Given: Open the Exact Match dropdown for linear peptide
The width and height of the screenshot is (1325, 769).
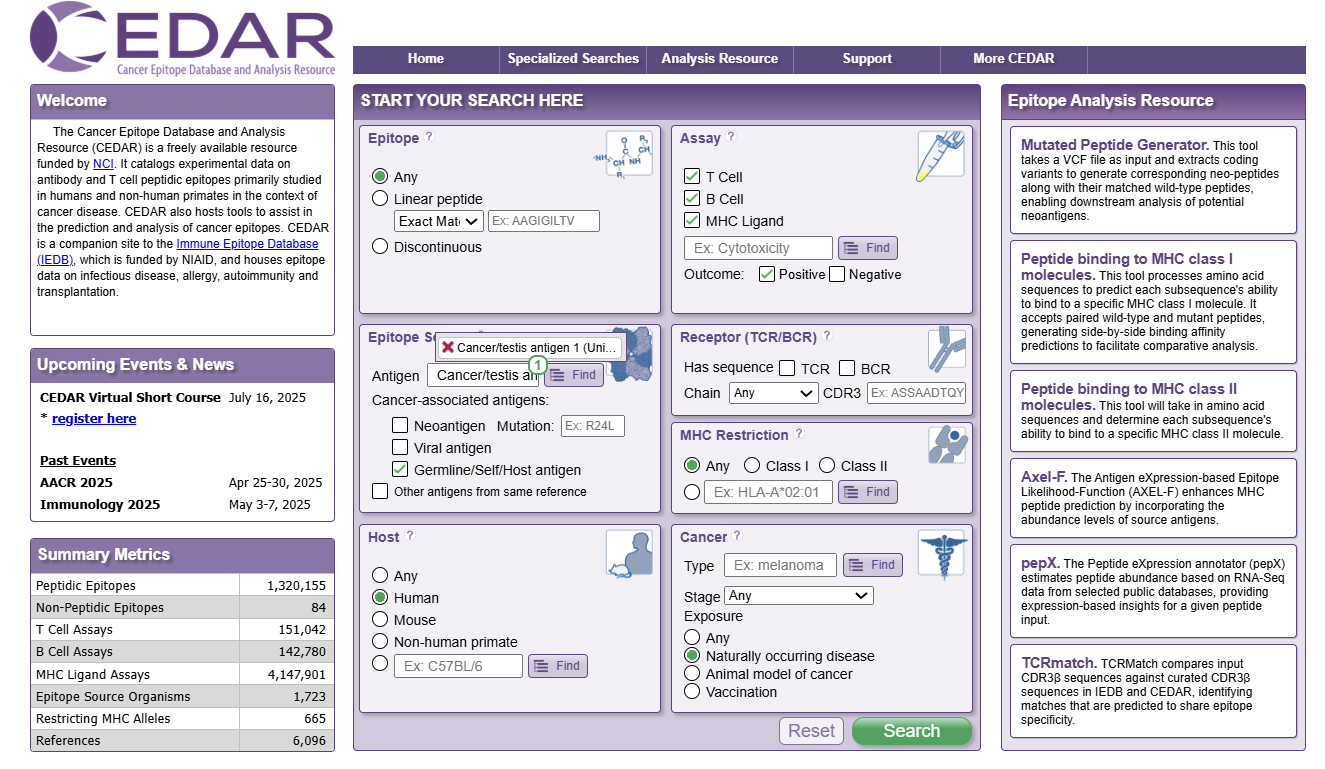Looking at the screenshot, I should click(x=438, y=221).
